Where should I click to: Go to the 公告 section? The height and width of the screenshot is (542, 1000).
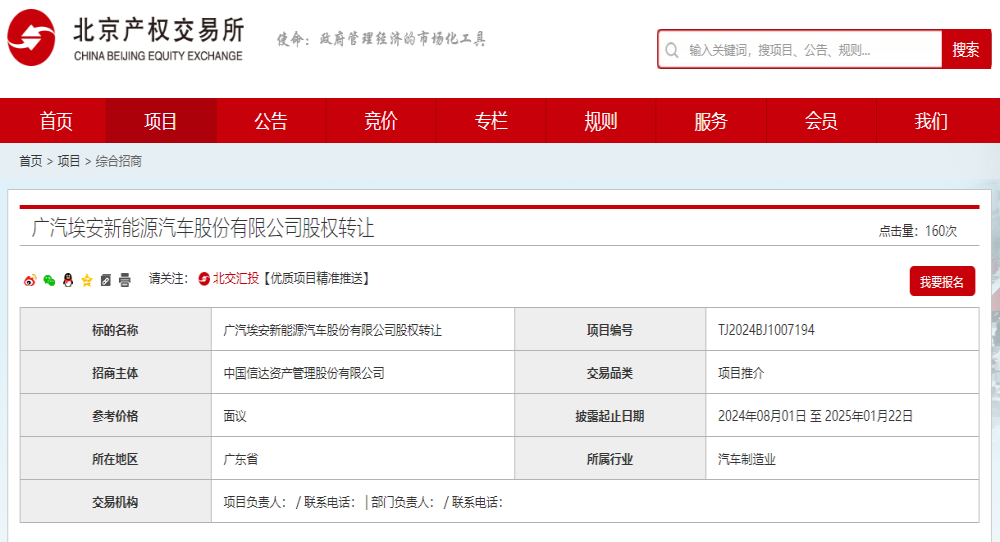[x=271, y=121]
